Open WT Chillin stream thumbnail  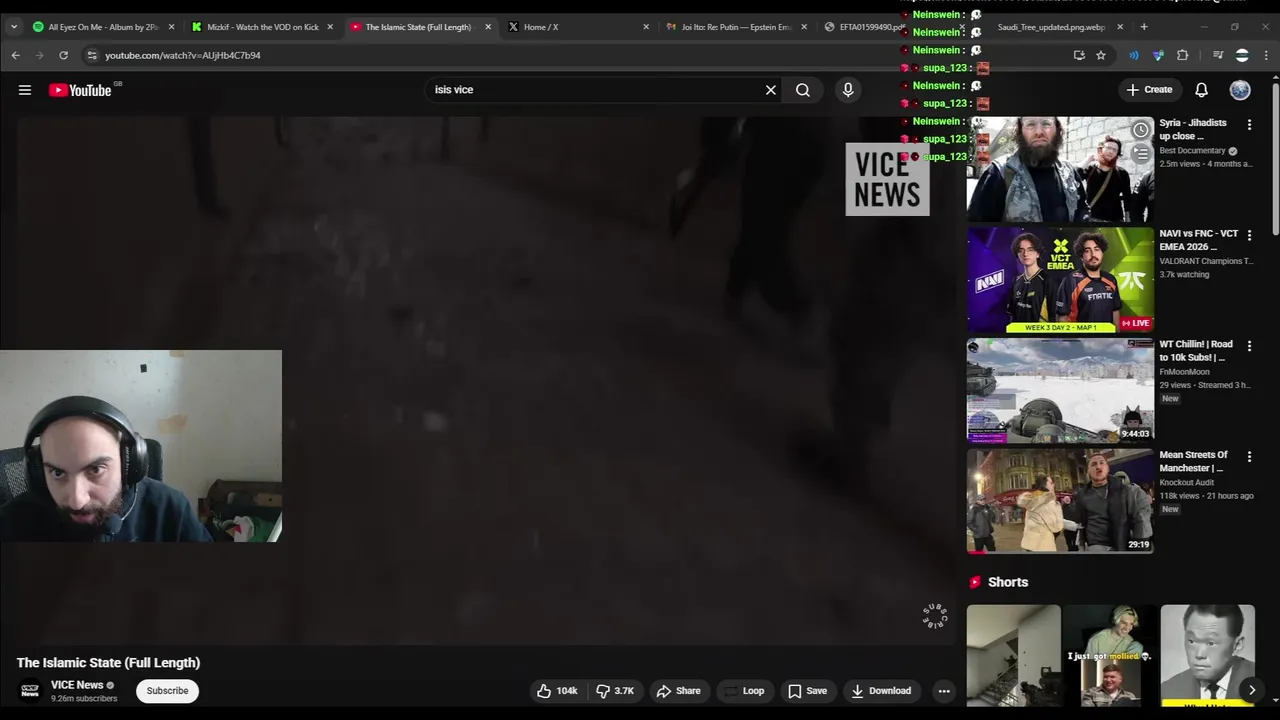click(1060, 390)
